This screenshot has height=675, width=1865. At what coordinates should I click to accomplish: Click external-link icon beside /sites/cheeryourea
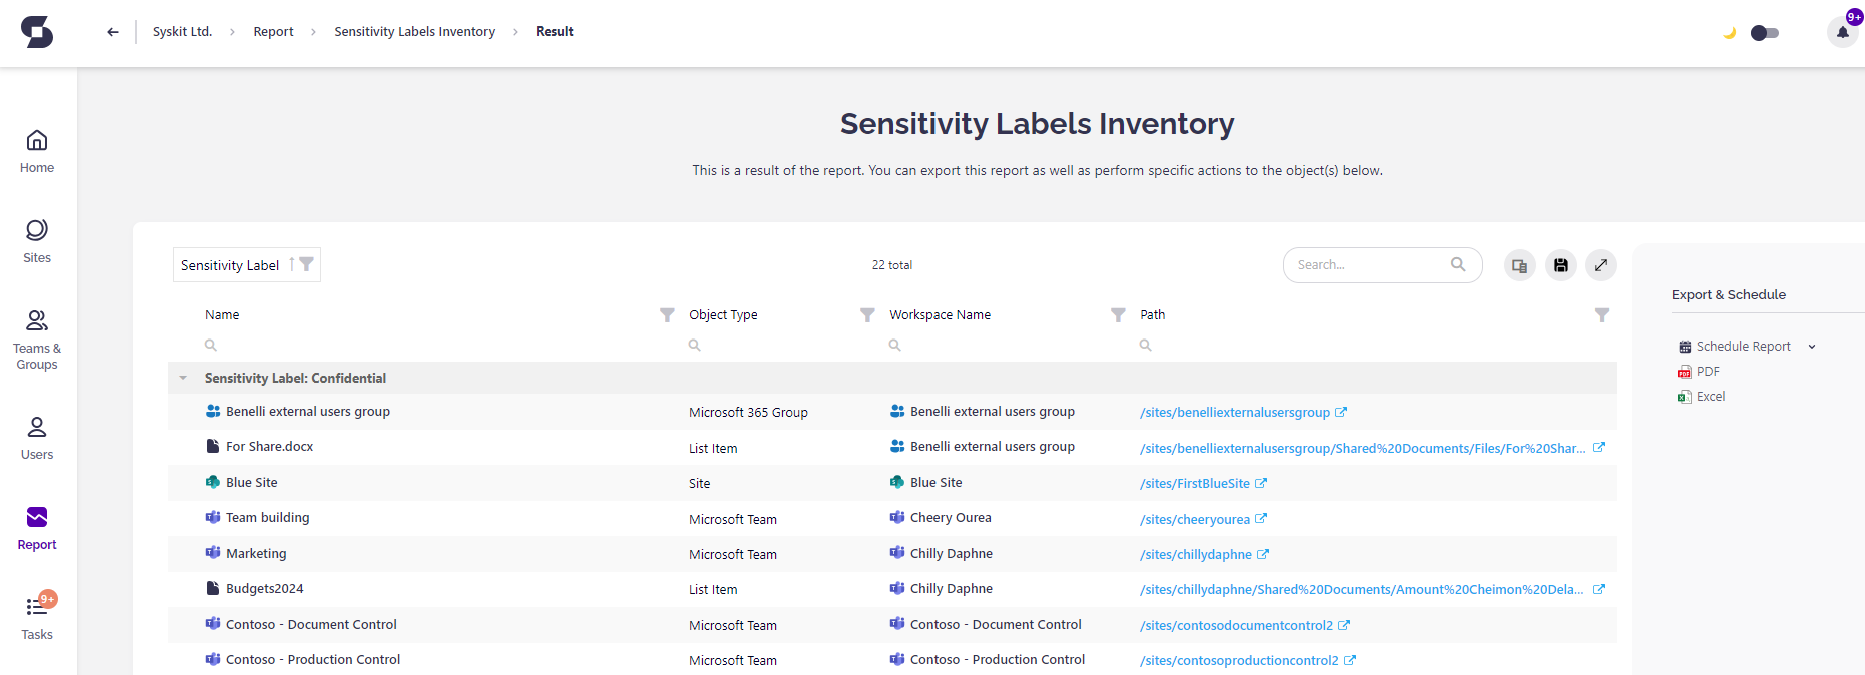pyautogui.click(x=1261, y=518)
